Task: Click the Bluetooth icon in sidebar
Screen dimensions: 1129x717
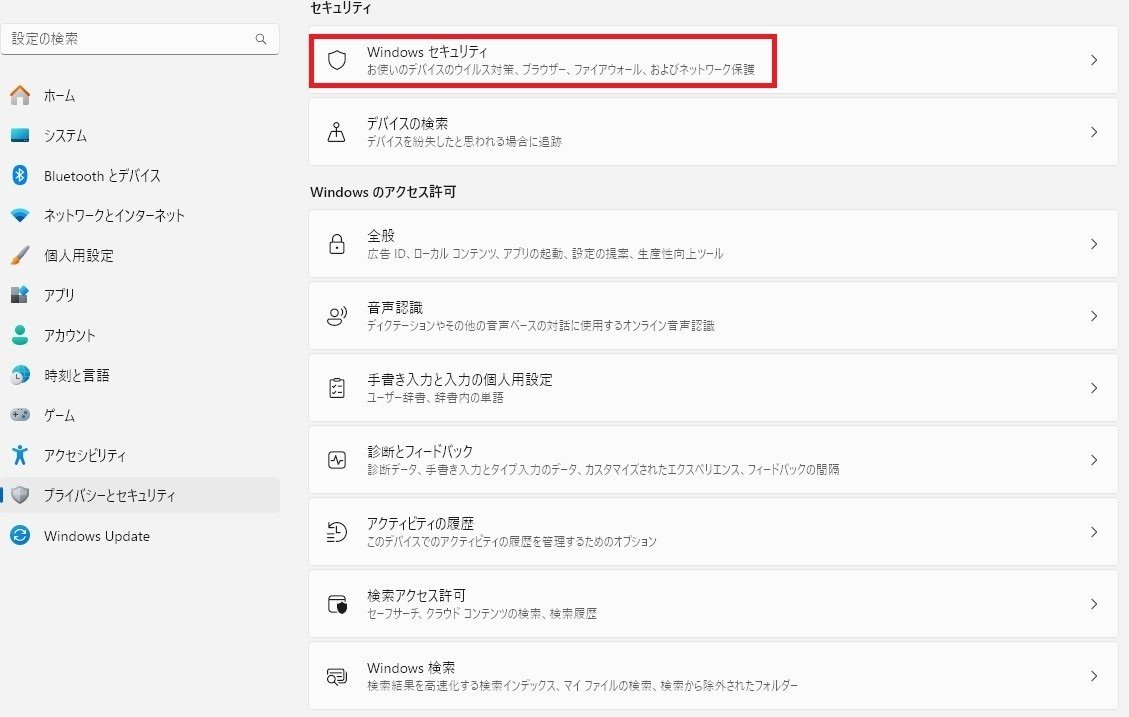Action: tap(20, 175)
